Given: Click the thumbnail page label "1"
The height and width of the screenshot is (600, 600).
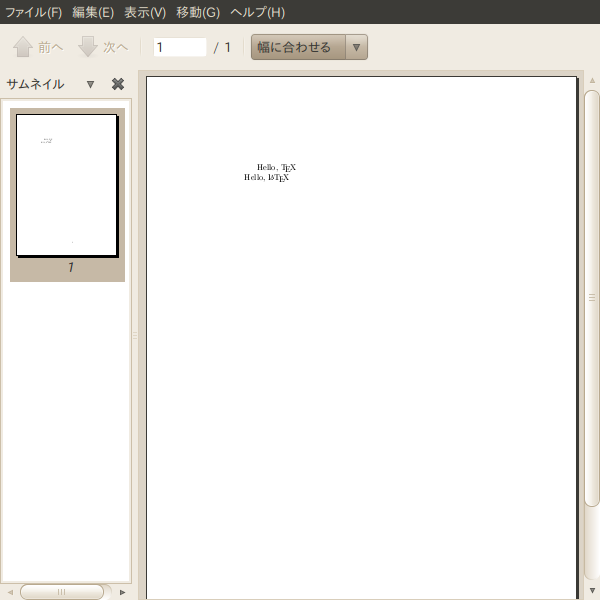Looking at the screenshot, I should coord(71,267).
